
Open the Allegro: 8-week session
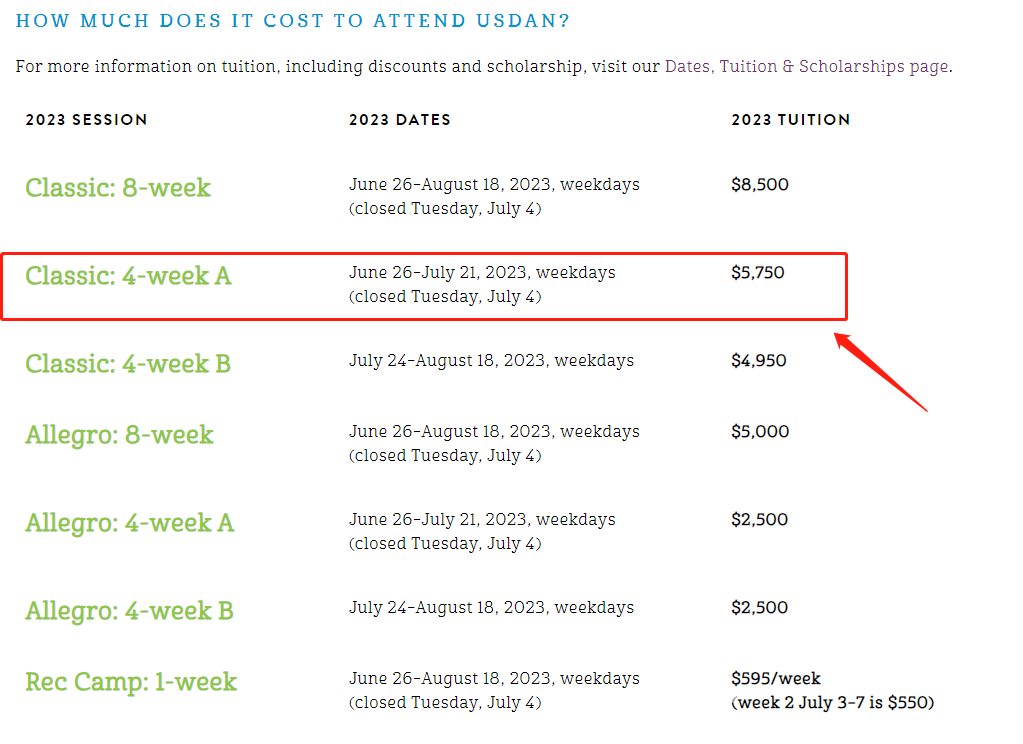click(119, 435)
